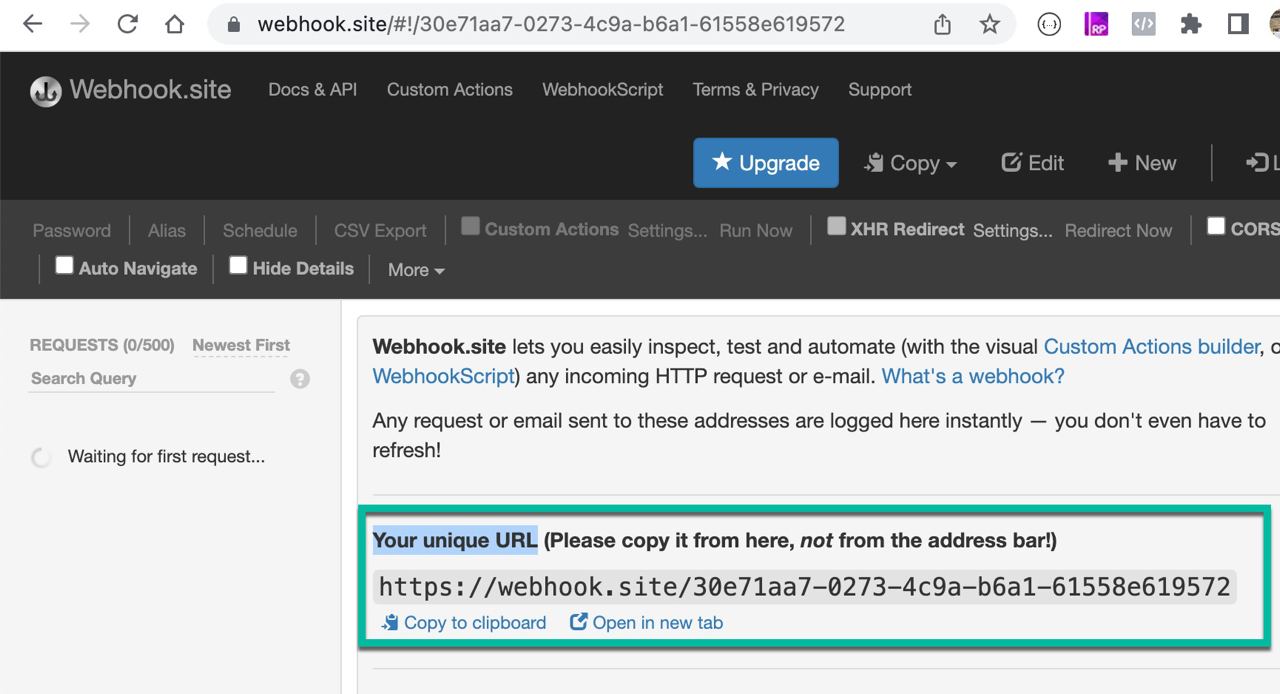Click the browser reload icon
This screenshot has width=1280, height=694.
coord(127,24)
